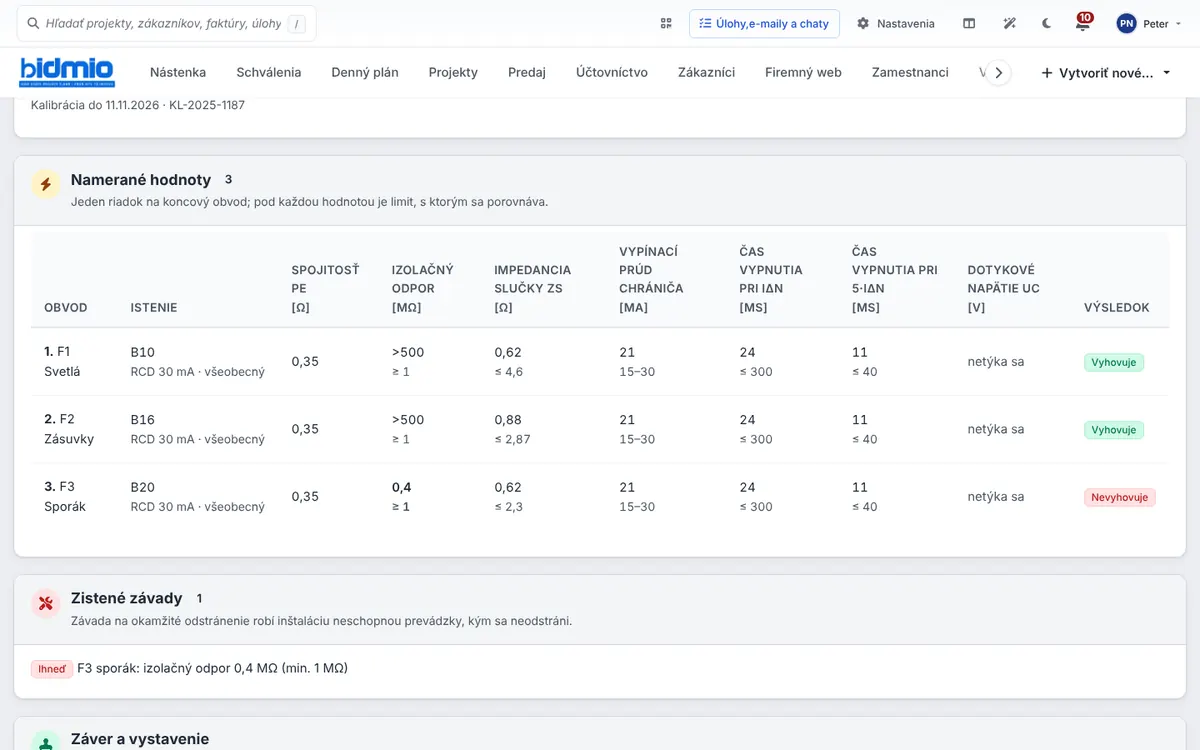
Task: Click the bidmio logo
Action: (x=68, y=72)
